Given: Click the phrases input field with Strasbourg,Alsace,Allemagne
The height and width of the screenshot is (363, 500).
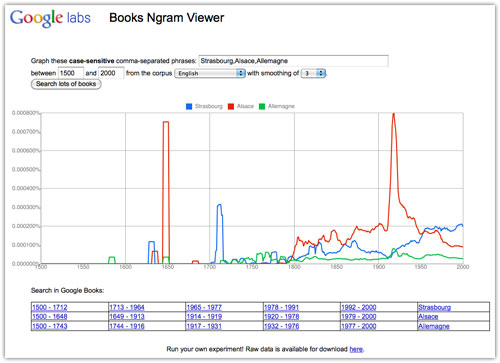Looking at the screenshot, I should coord(293,61).
